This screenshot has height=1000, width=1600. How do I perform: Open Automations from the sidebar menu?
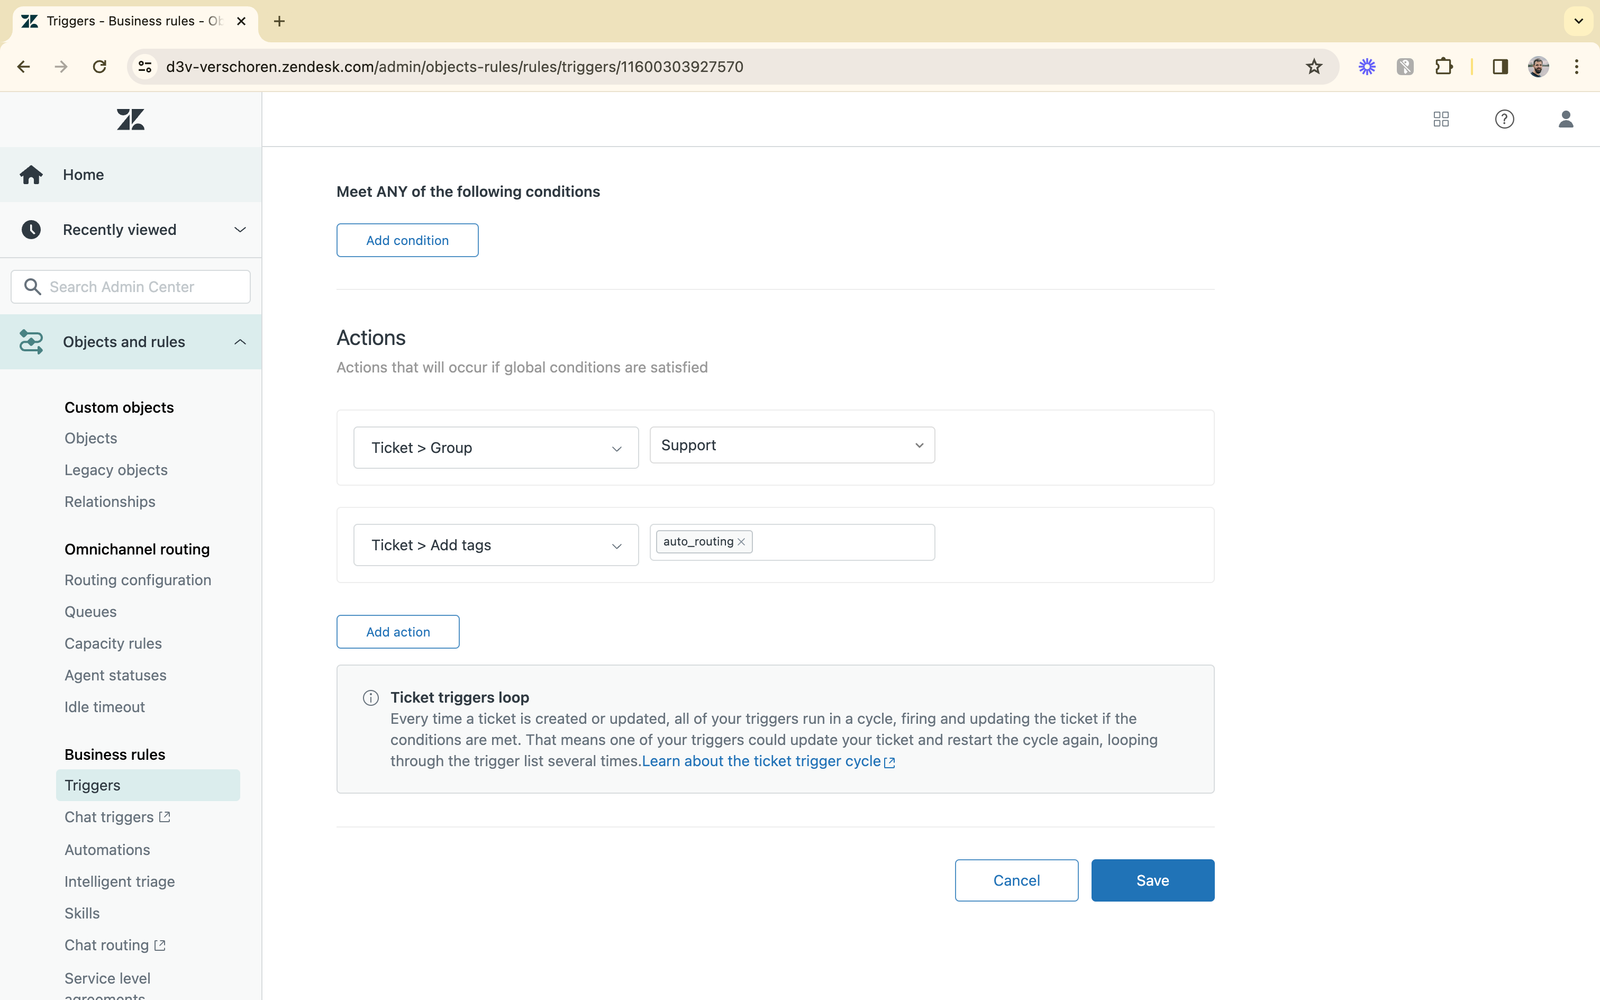(107, 849)
